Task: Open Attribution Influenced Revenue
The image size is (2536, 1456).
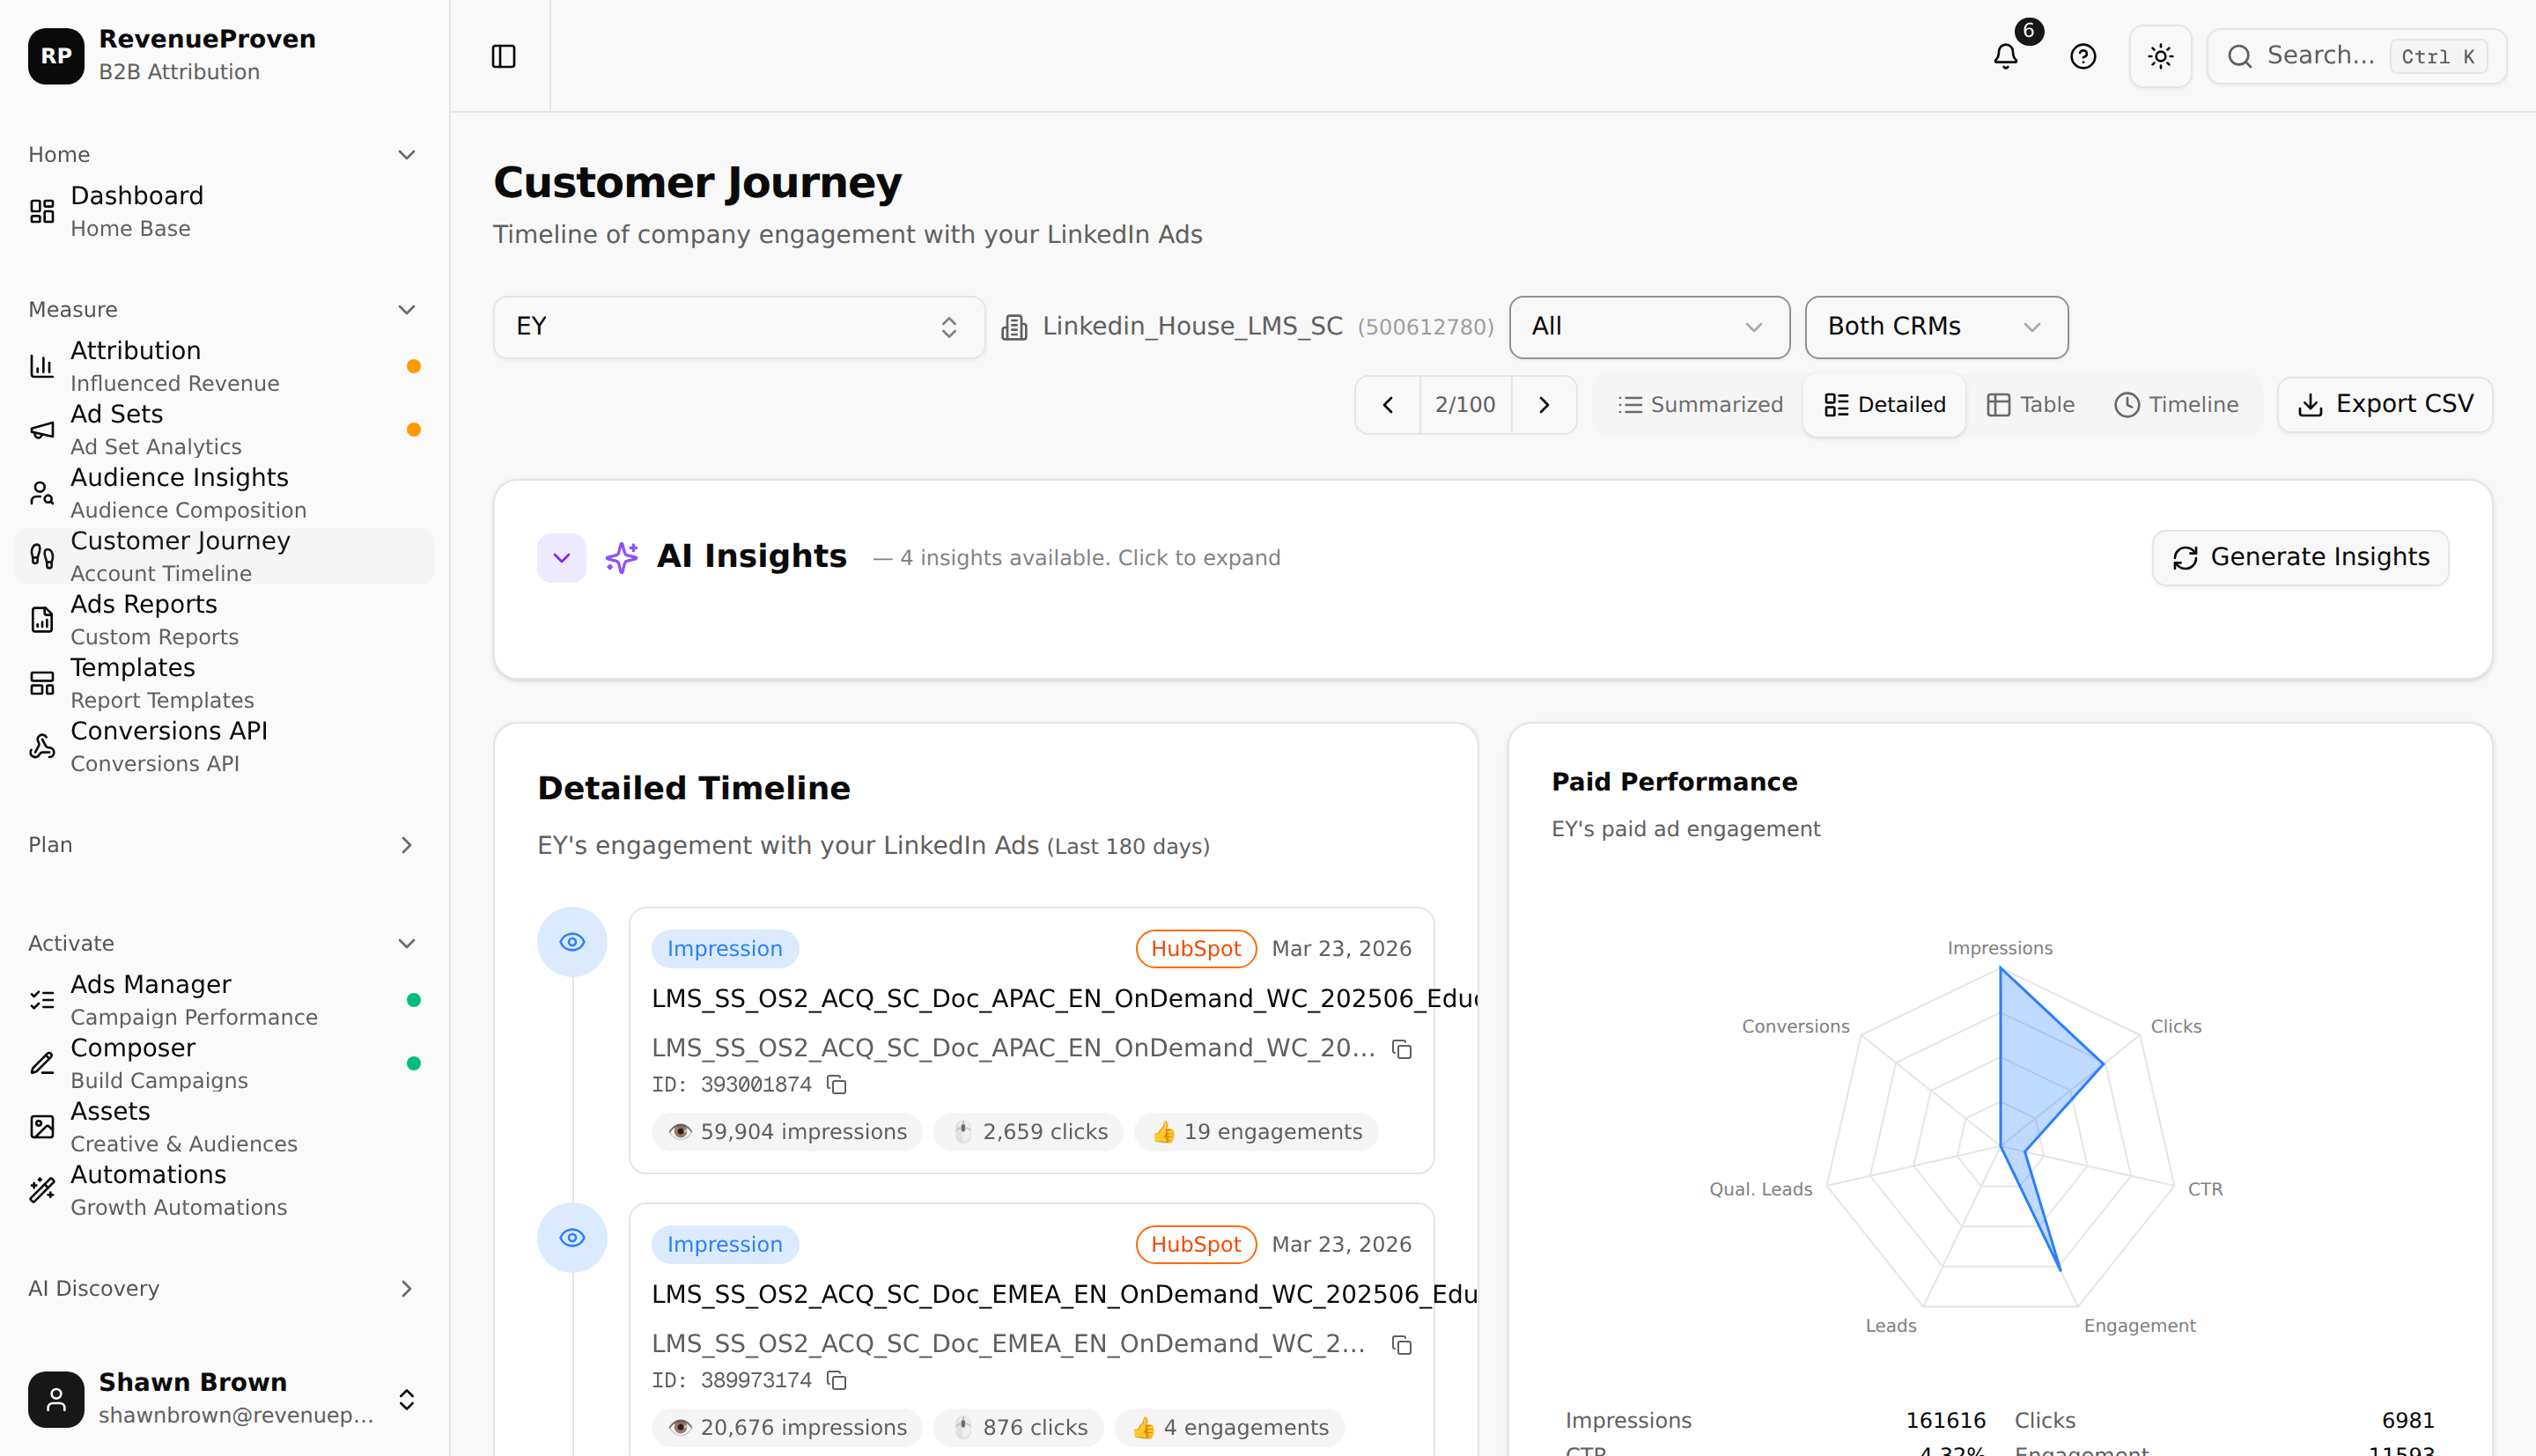Action: coord(224,366)
